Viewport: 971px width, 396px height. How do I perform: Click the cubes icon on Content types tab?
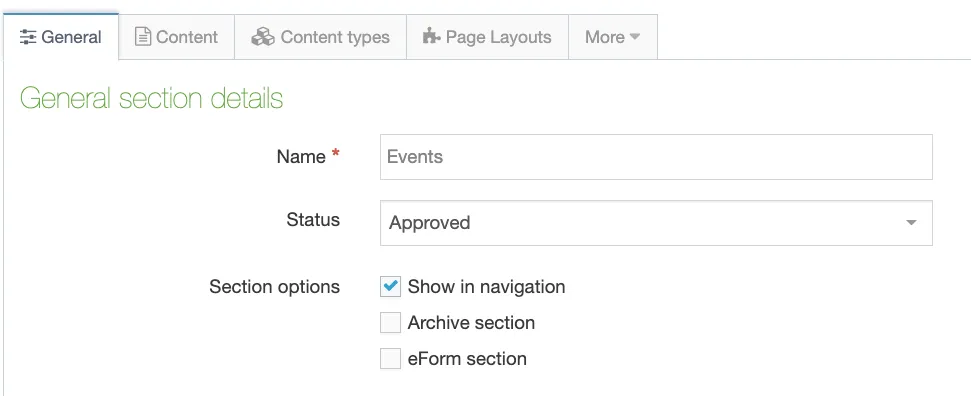[263, 37]
